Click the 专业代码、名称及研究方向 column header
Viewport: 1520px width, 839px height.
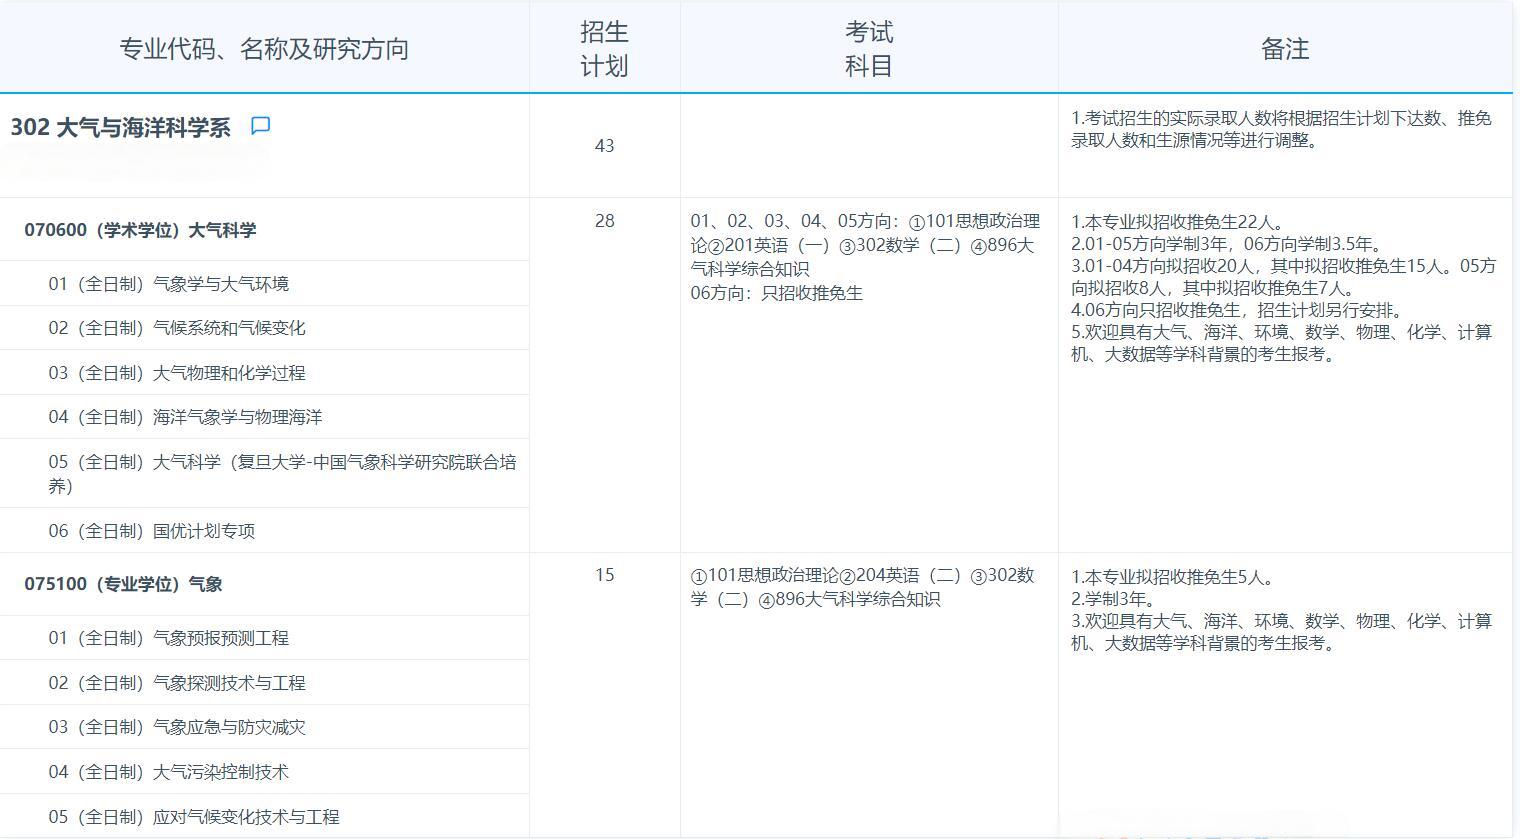[x=265, y=47]
